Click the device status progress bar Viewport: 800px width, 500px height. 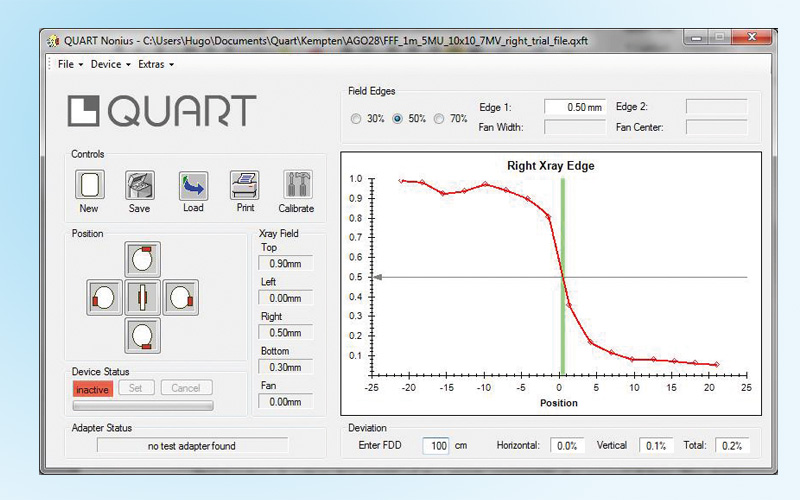(x=143, y=406)
